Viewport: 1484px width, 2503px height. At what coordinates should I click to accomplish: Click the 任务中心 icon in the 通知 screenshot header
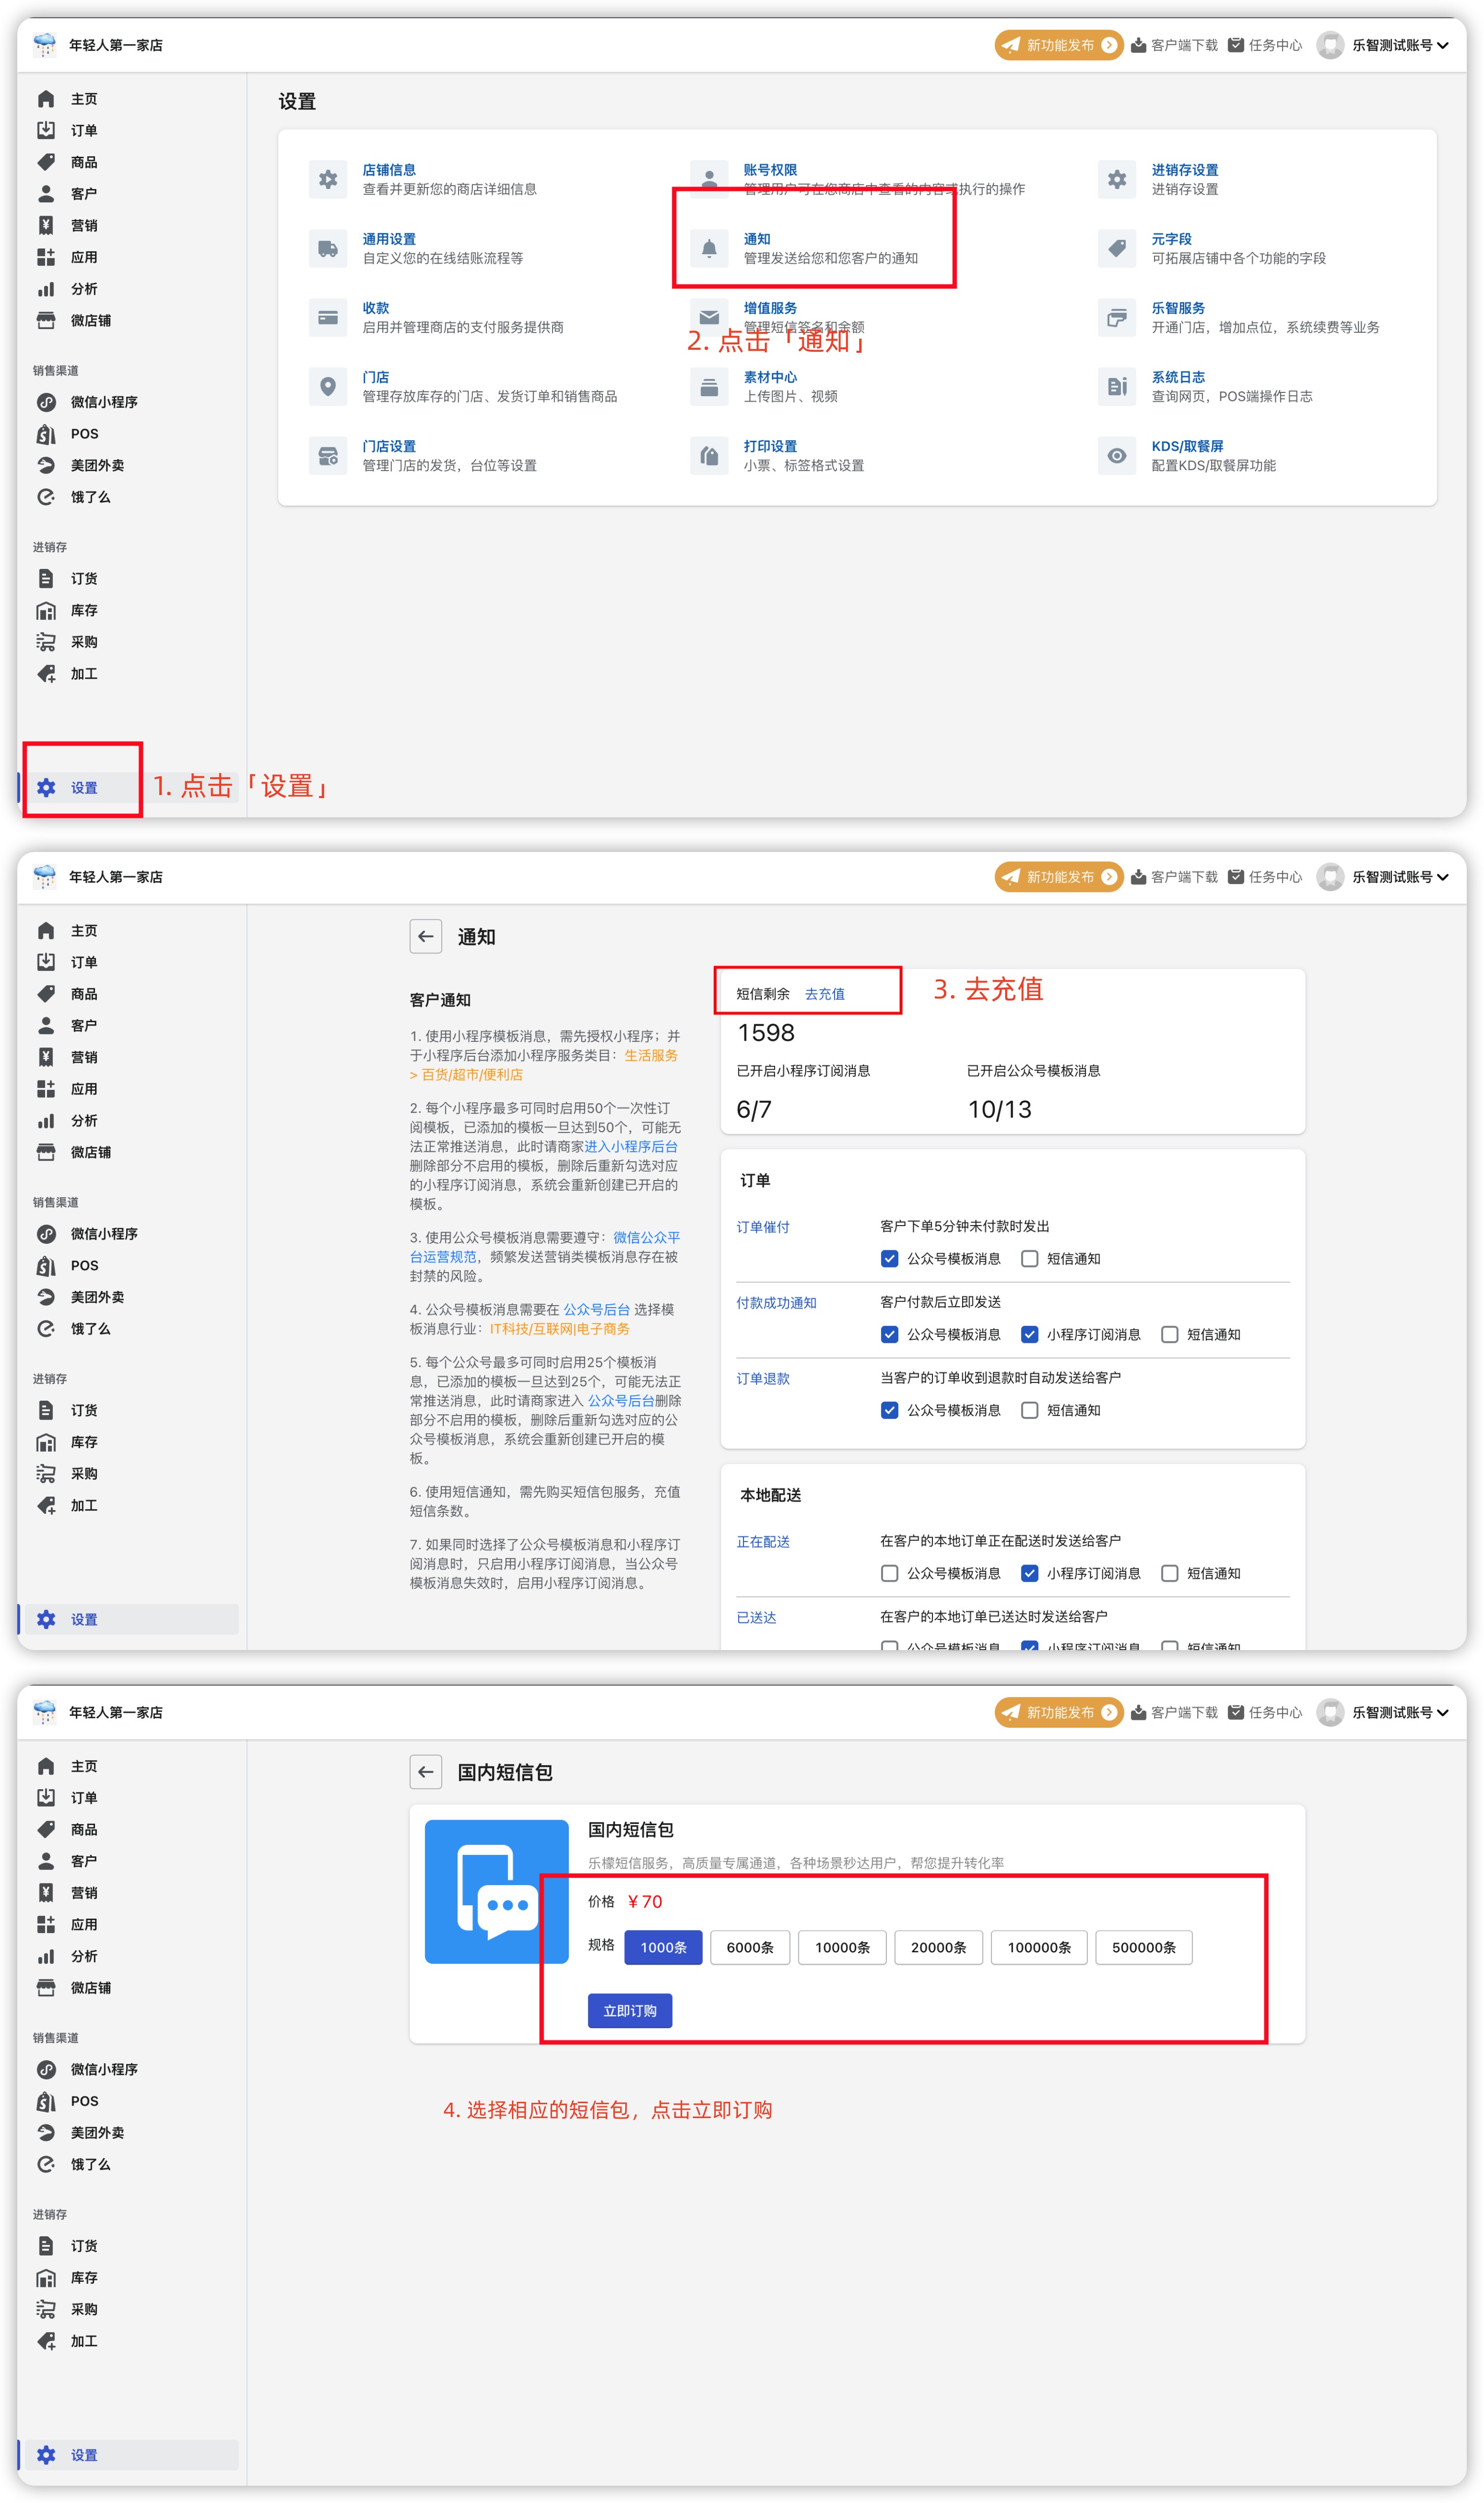[x=1236, y=877]
